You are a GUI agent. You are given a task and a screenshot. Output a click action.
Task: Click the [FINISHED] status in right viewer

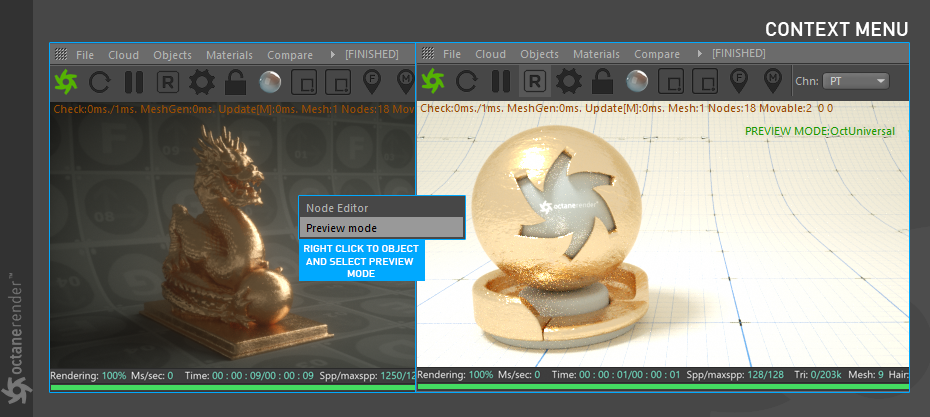click(739, 53)
